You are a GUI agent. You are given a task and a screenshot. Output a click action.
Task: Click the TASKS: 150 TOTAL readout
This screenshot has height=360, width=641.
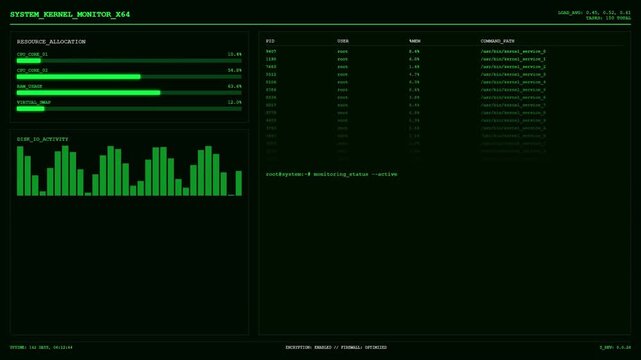[608, 18]
